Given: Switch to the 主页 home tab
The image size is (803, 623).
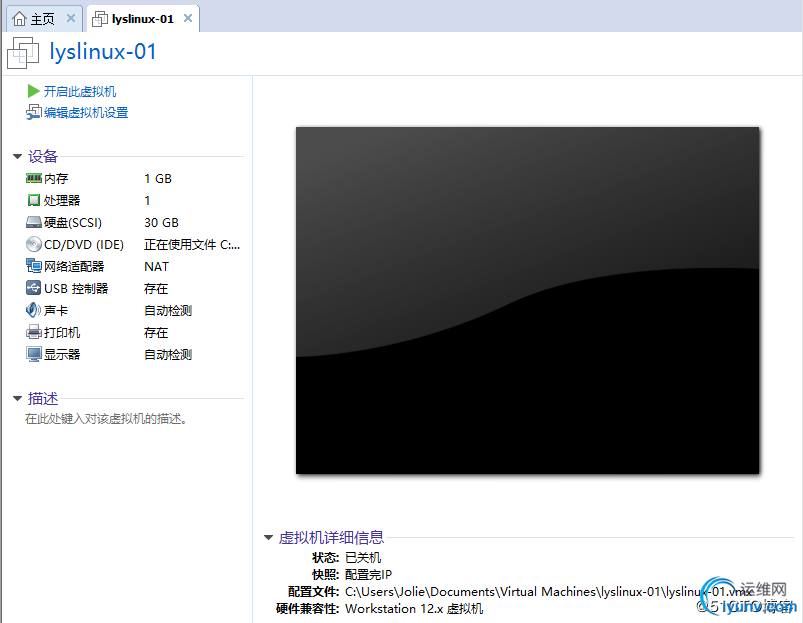Looking at the screenshot, I should click(x=43, y=19).
